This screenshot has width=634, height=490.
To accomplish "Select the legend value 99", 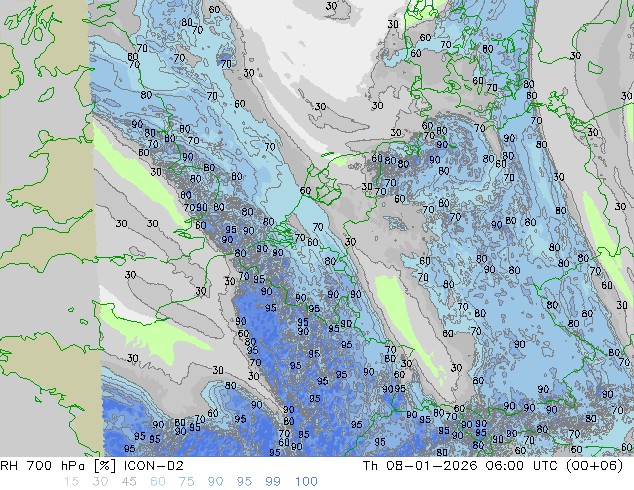I will pos(273,482).
